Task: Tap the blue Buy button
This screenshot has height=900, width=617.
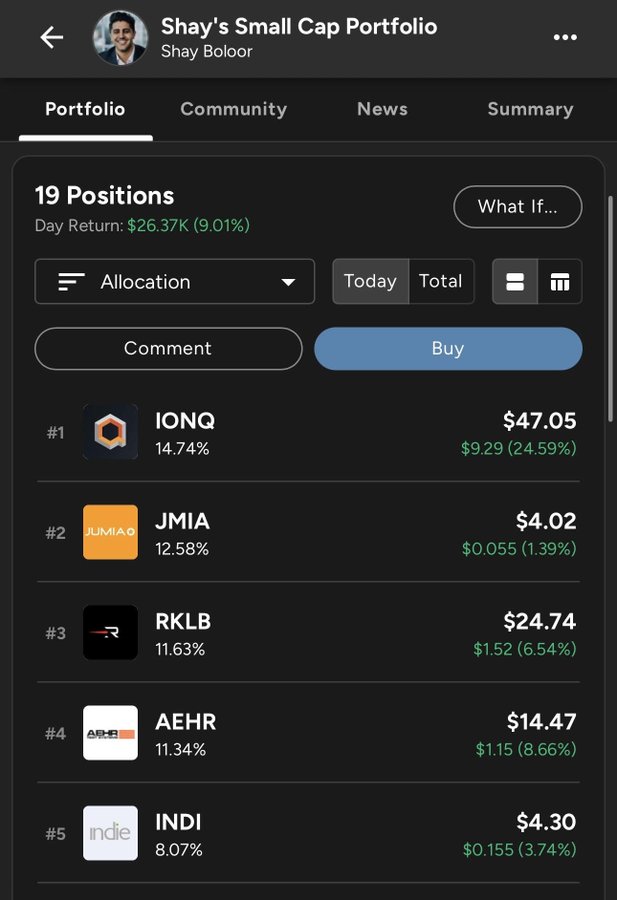Action: pyautogui.click(x=448, y=348)
